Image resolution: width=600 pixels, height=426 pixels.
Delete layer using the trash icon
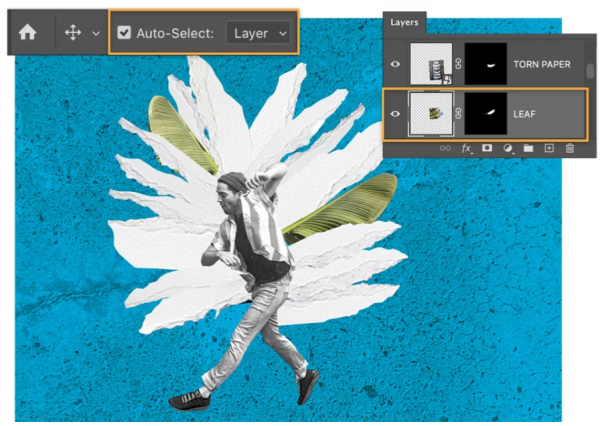click(x=569, y=148)
